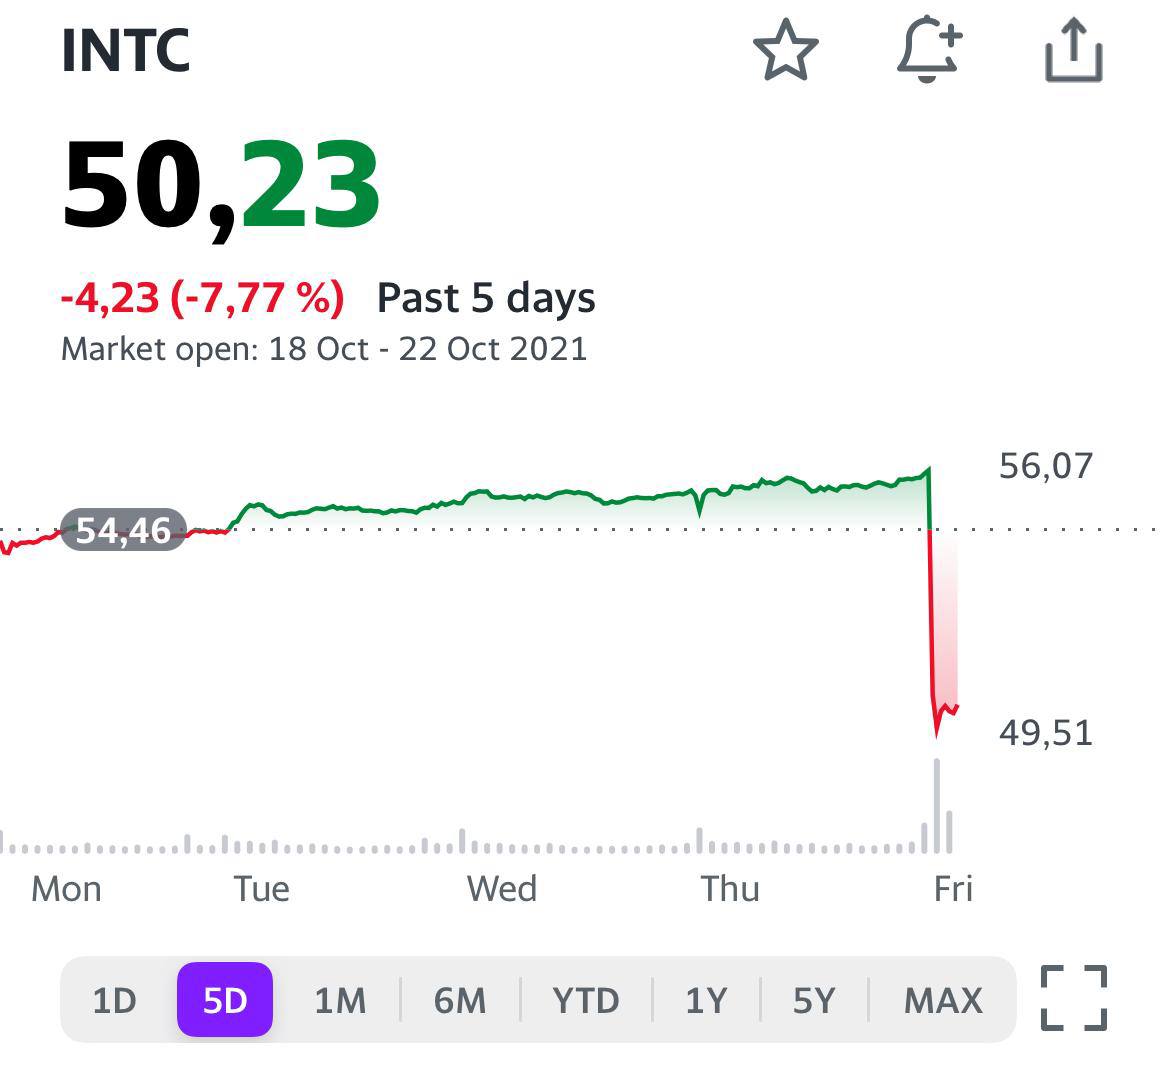1170x1087 pixels.
Task: Share the INTC stock via share icon
Action: 1073,51
